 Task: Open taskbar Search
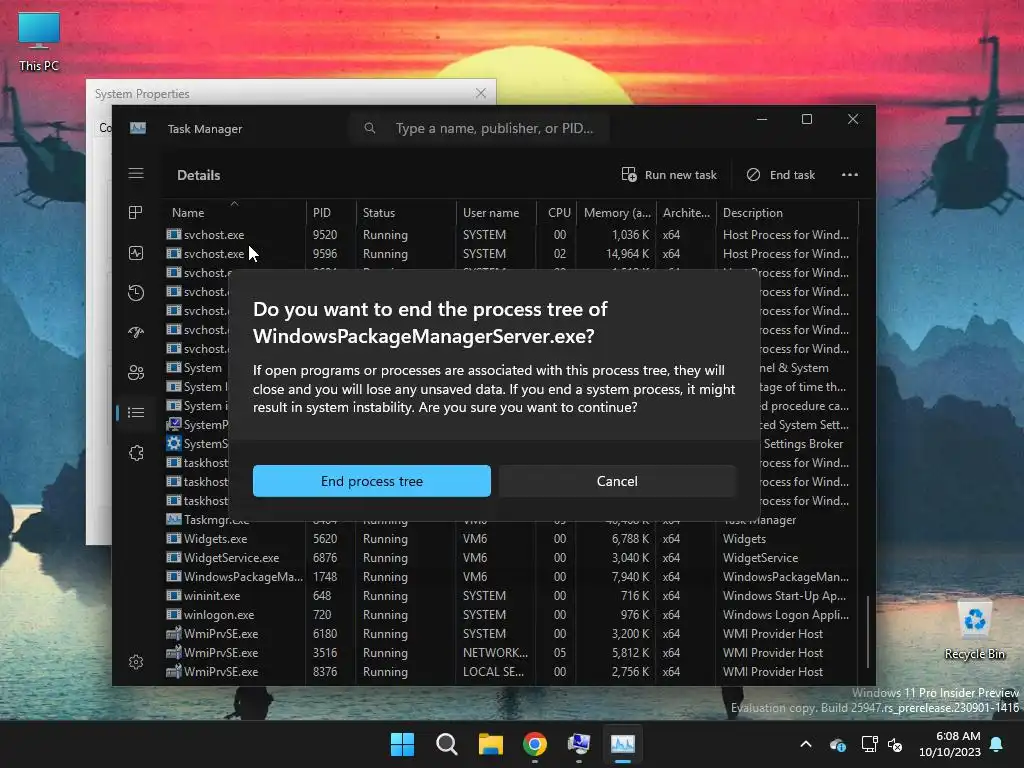click(447, 744)
